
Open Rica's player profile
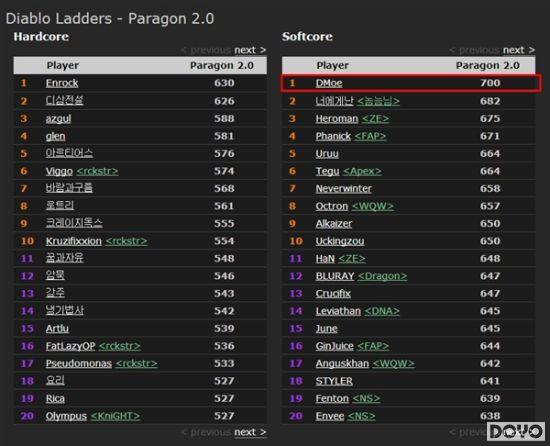(x=55, y=399)
